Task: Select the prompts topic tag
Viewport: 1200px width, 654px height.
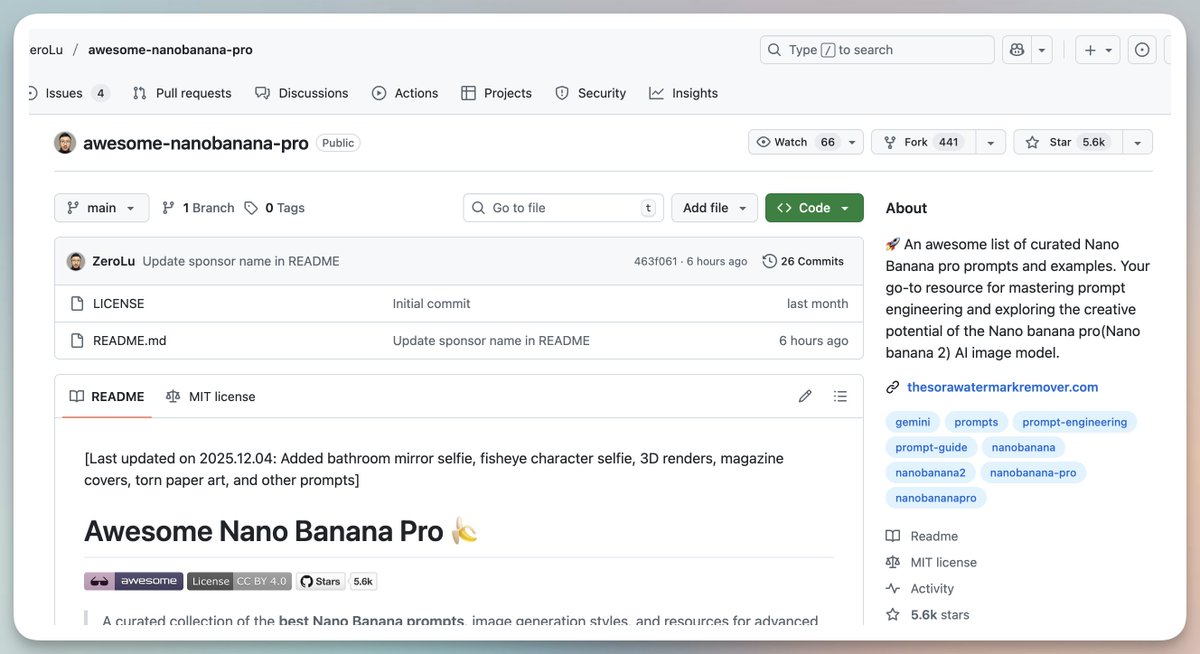Action: tap(976, 422)
